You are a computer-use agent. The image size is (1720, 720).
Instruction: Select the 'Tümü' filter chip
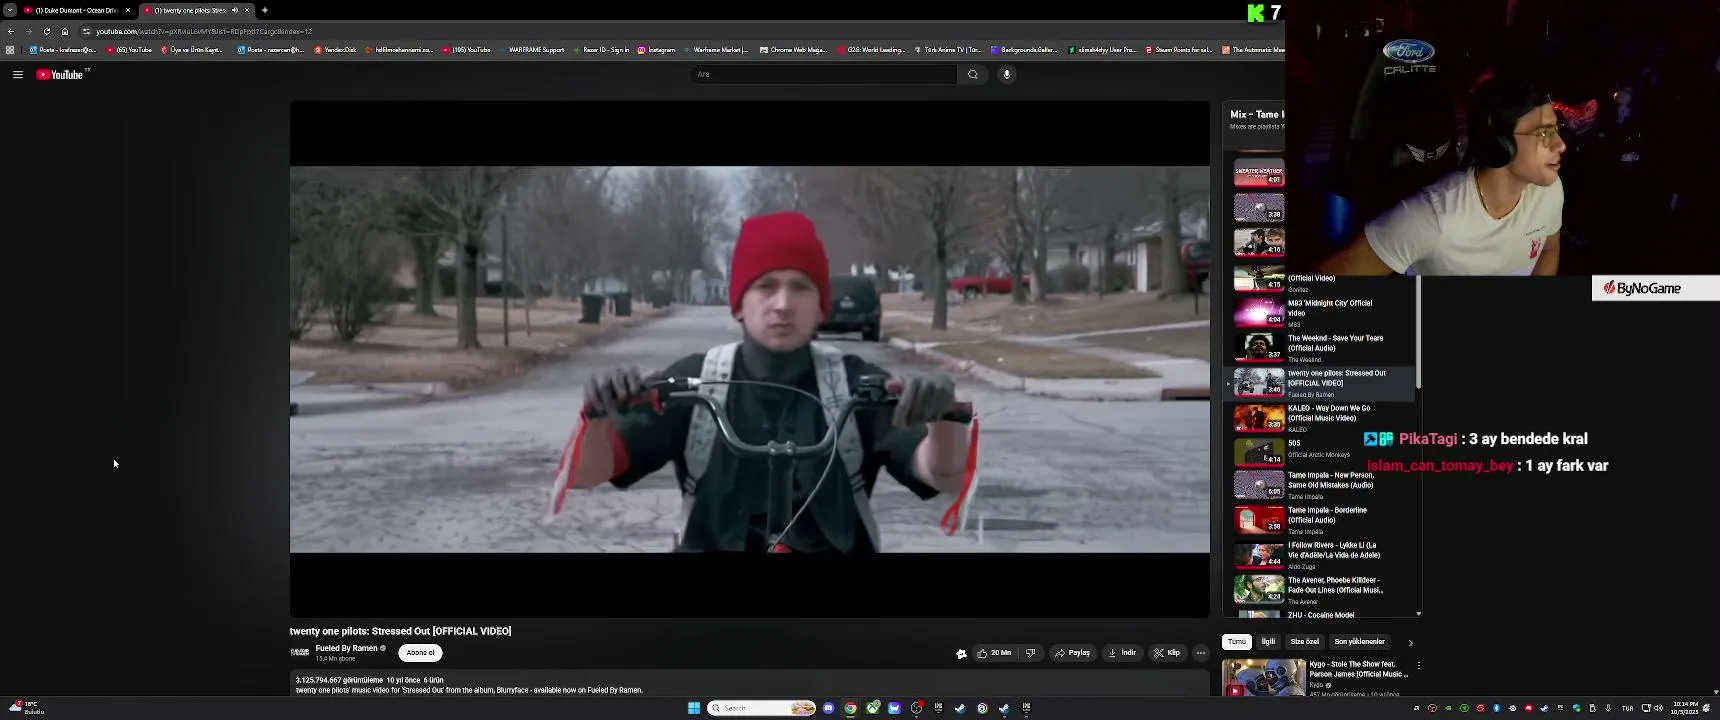[x=1237, y=642]
